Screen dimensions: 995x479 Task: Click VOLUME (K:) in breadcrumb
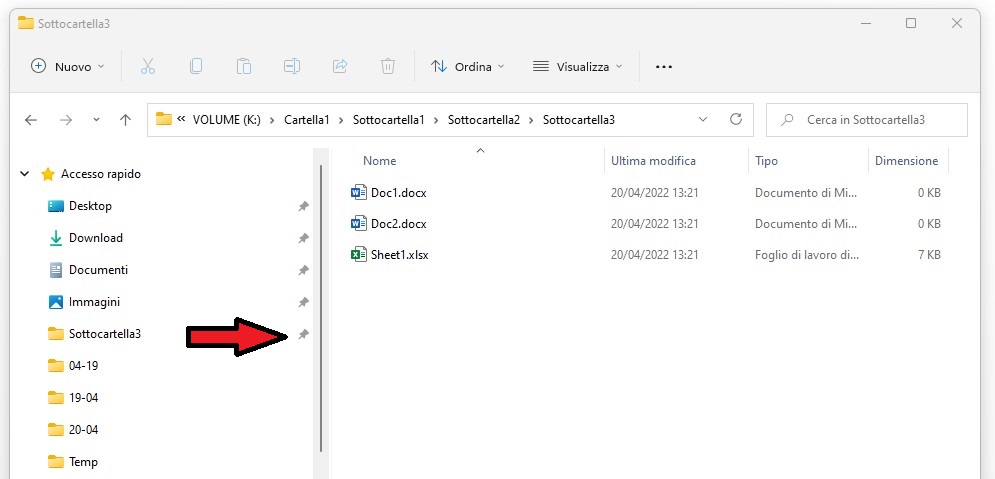point(227,119)
